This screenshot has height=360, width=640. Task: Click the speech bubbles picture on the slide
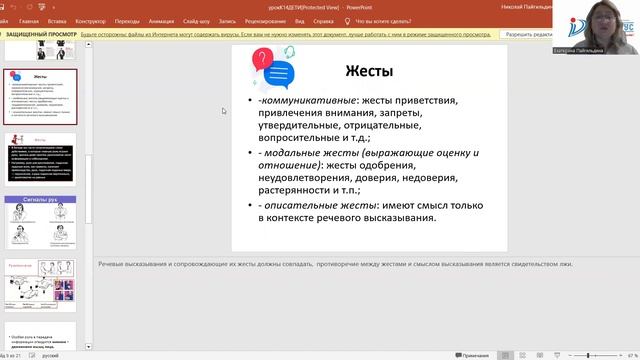pos(273,68)
